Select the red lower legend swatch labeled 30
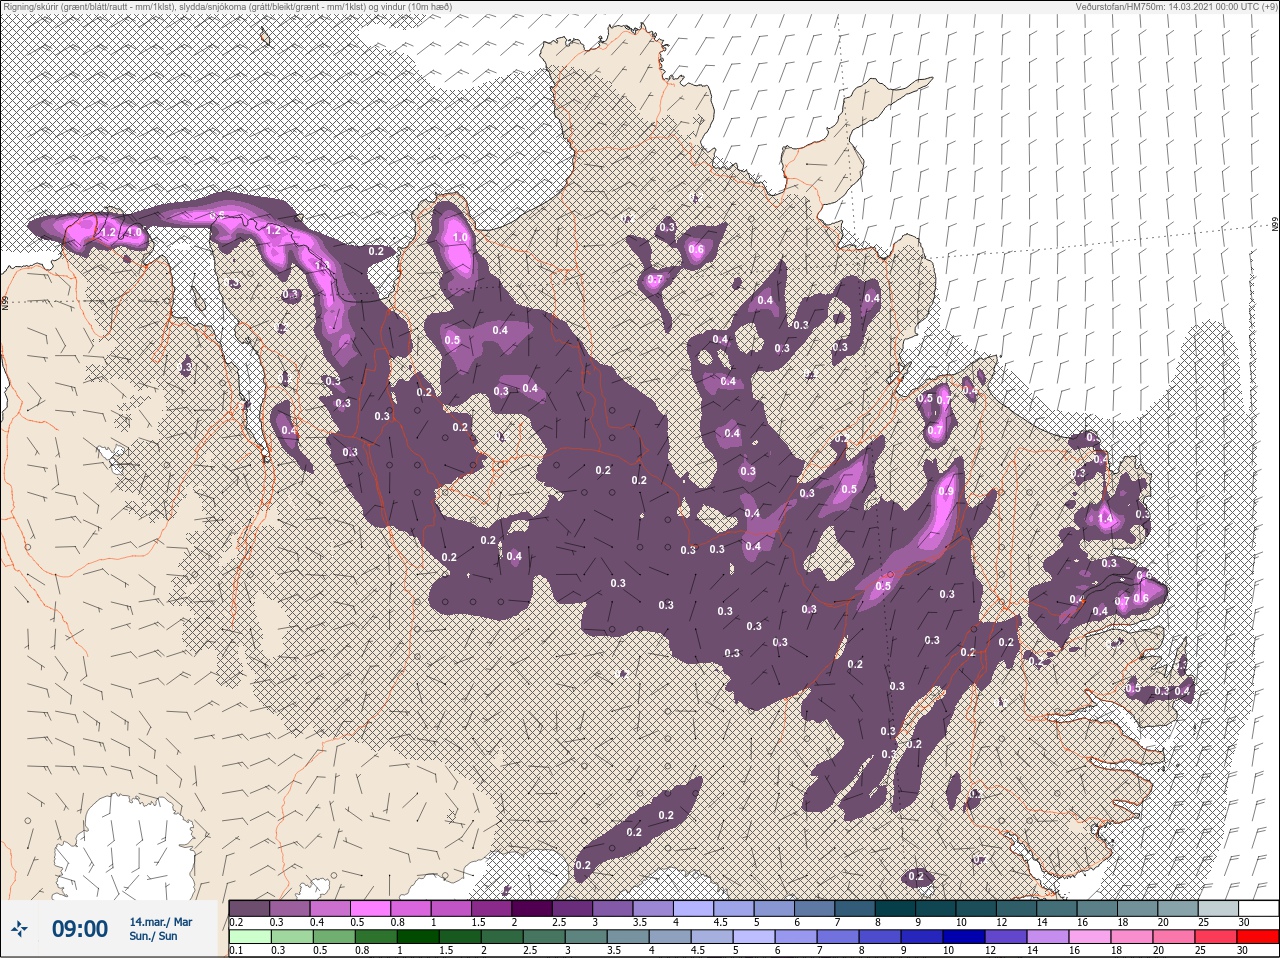 pos(1258,936)
